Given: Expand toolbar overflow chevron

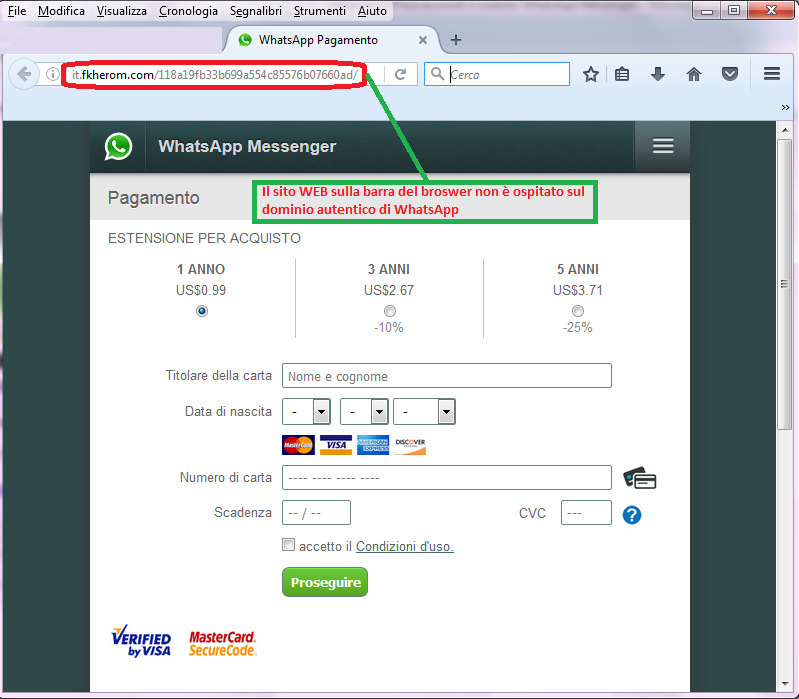Looking at the screenshot, I should coord(785,107).
